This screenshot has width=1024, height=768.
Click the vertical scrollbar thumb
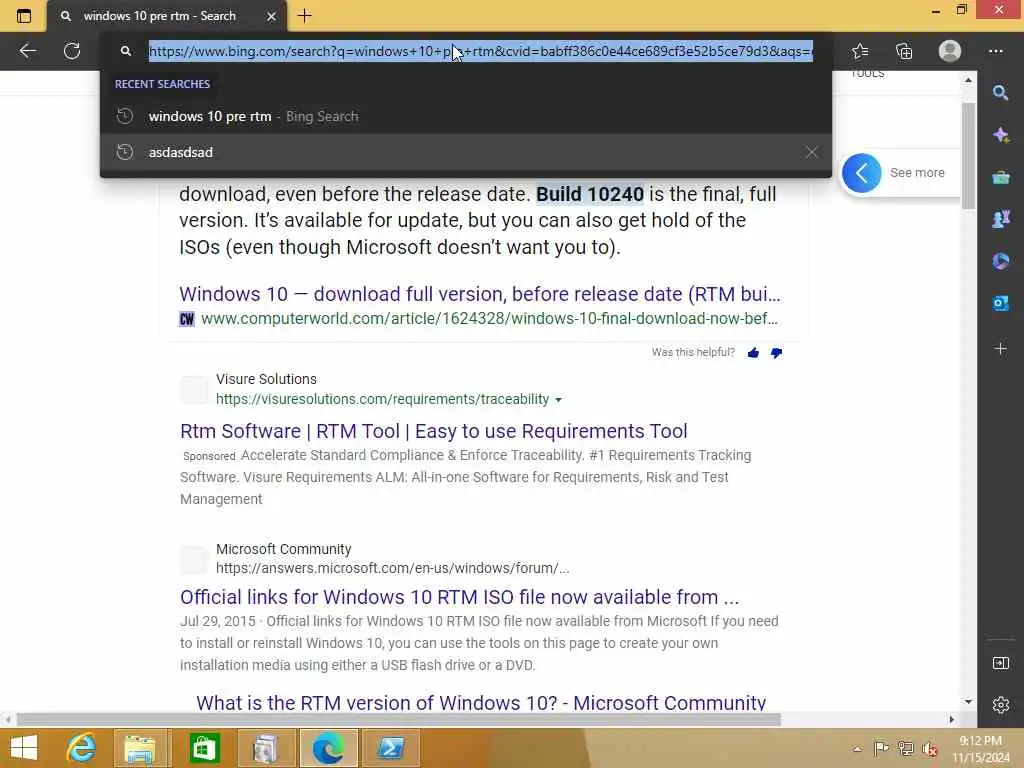point(968,155)
